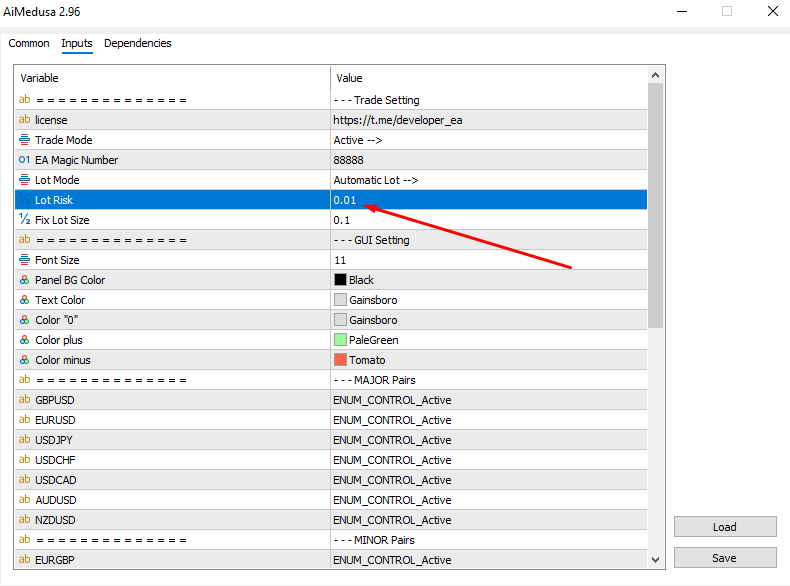Click the license string type icon
This screenshot has height=586, width=790.
click(x=25, y=120)
